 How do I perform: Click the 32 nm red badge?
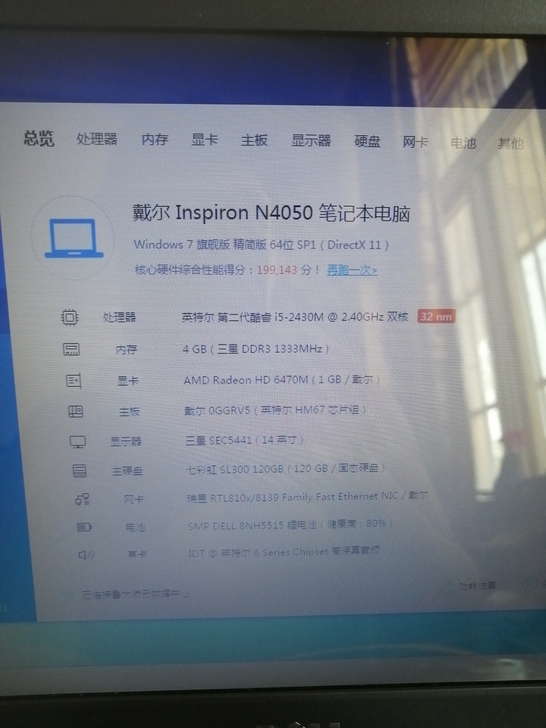coord(436,317)
